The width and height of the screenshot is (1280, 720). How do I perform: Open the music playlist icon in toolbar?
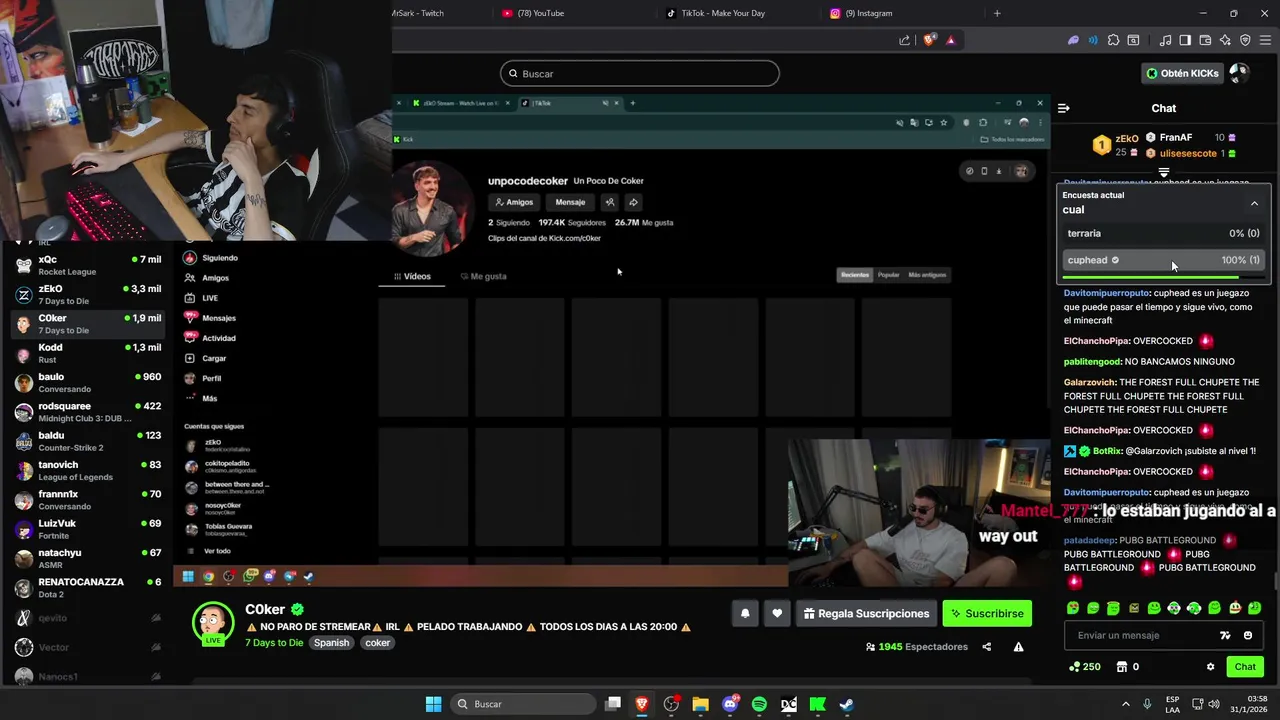coord(1165,40)
